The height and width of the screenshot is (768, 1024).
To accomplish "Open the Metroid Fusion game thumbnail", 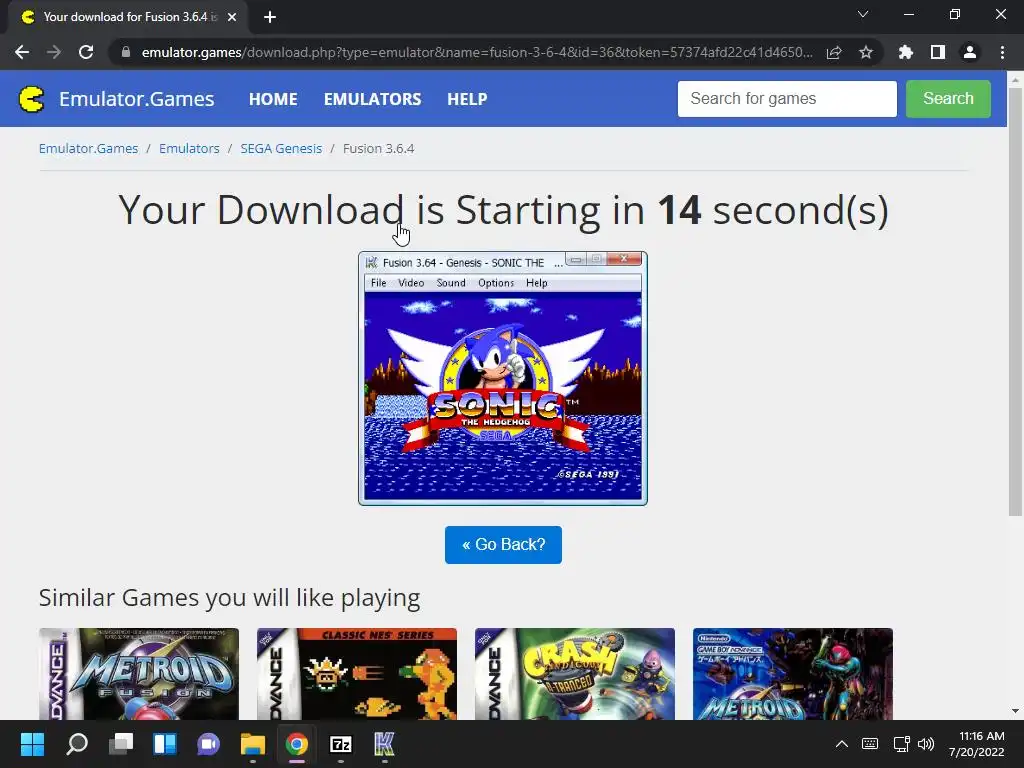I will 139,674.
